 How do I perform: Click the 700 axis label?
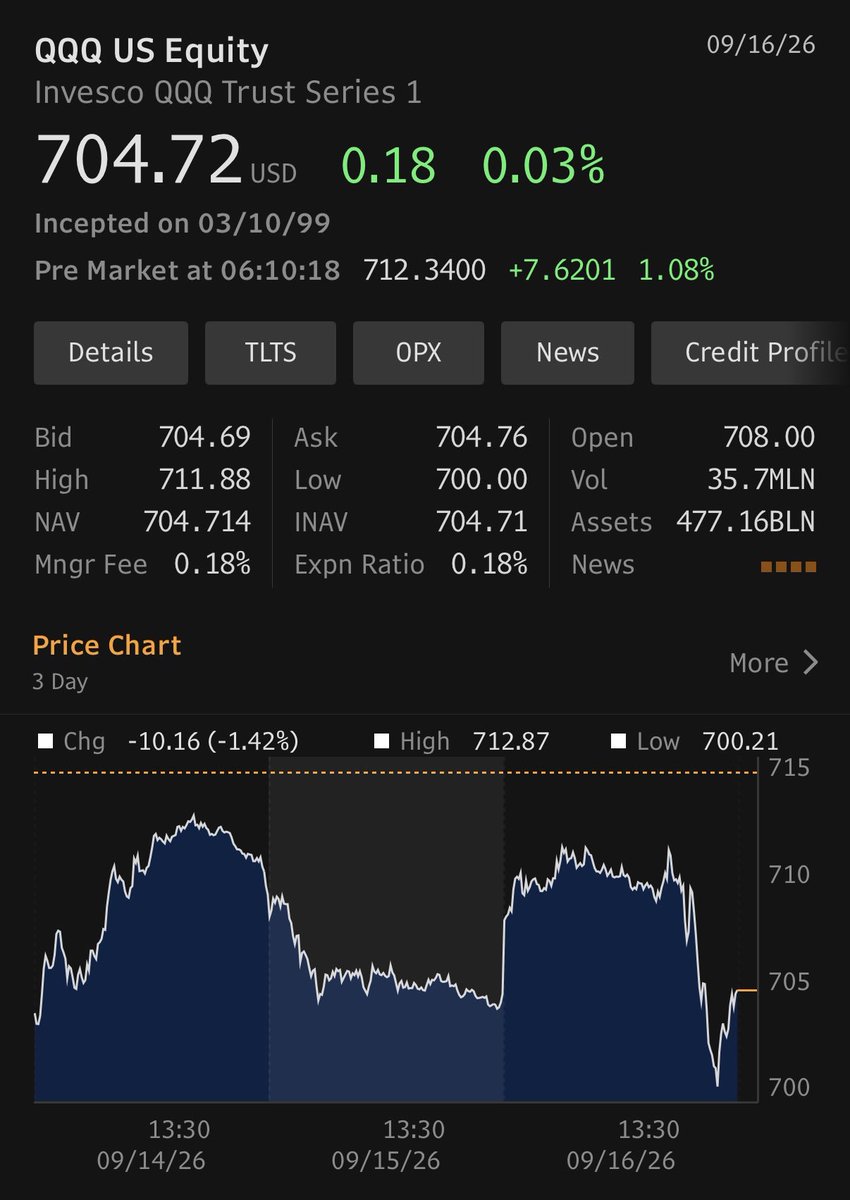(790, 1088)
